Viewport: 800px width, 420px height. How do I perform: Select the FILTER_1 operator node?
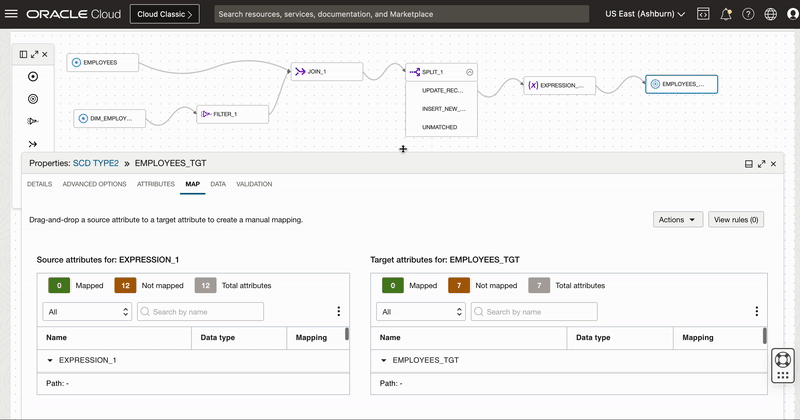click(x=233, y=114)
